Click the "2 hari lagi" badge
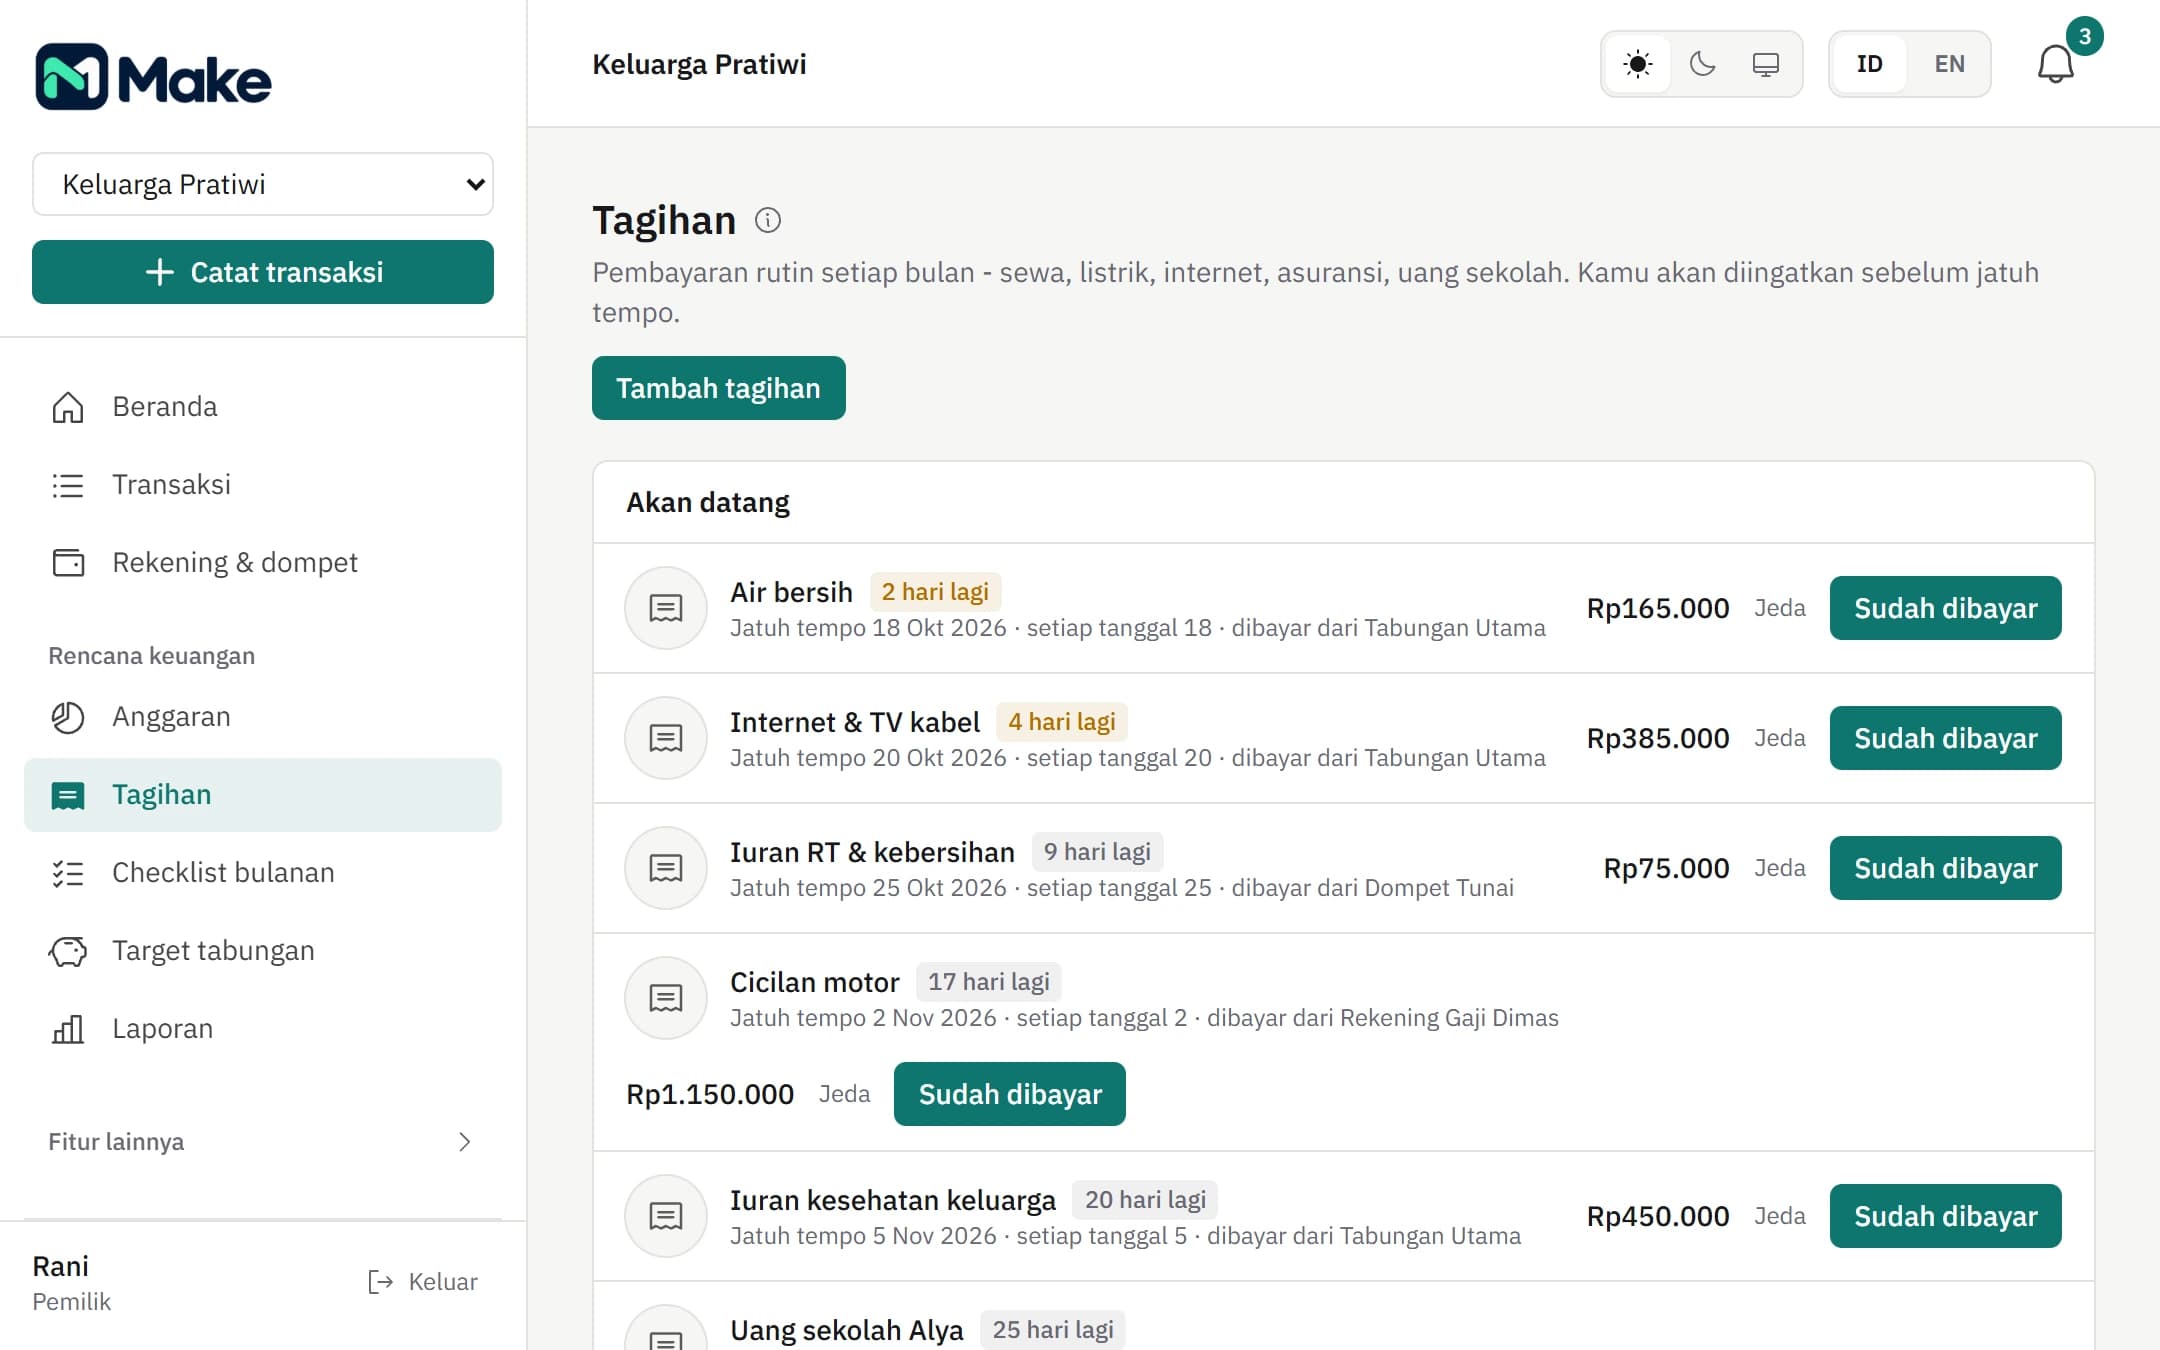This screenshot has width=2160, height=1350. tap(935, 592)
